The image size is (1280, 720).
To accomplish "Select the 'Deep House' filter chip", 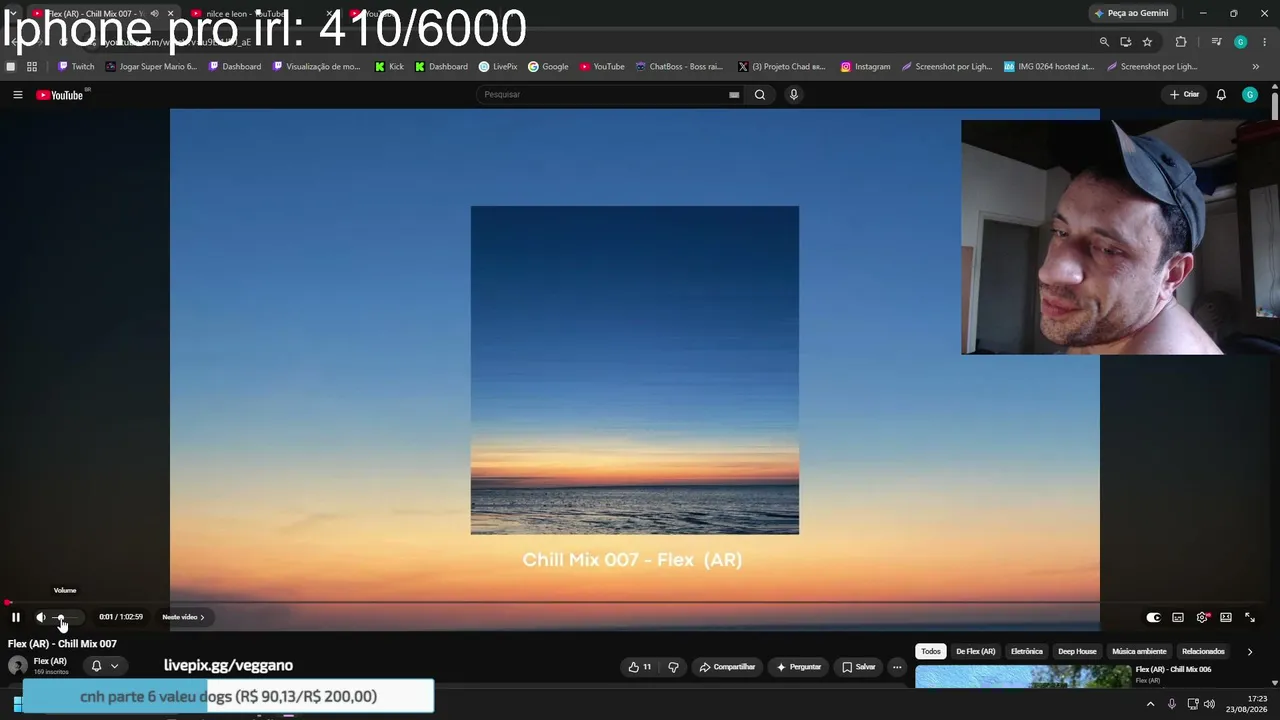I will point(1077,651).
